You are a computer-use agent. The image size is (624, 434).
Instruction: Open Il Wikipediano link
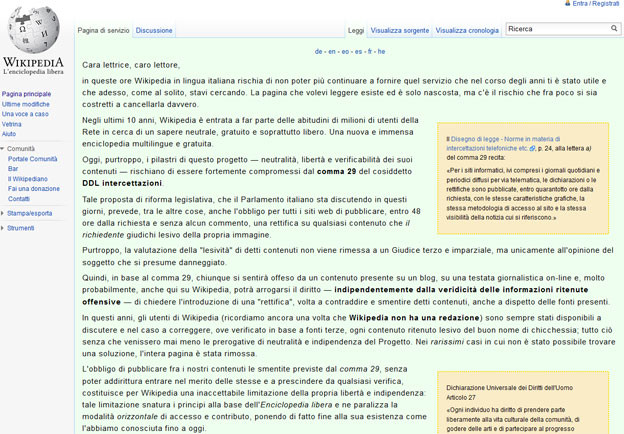tap(27, 179)
